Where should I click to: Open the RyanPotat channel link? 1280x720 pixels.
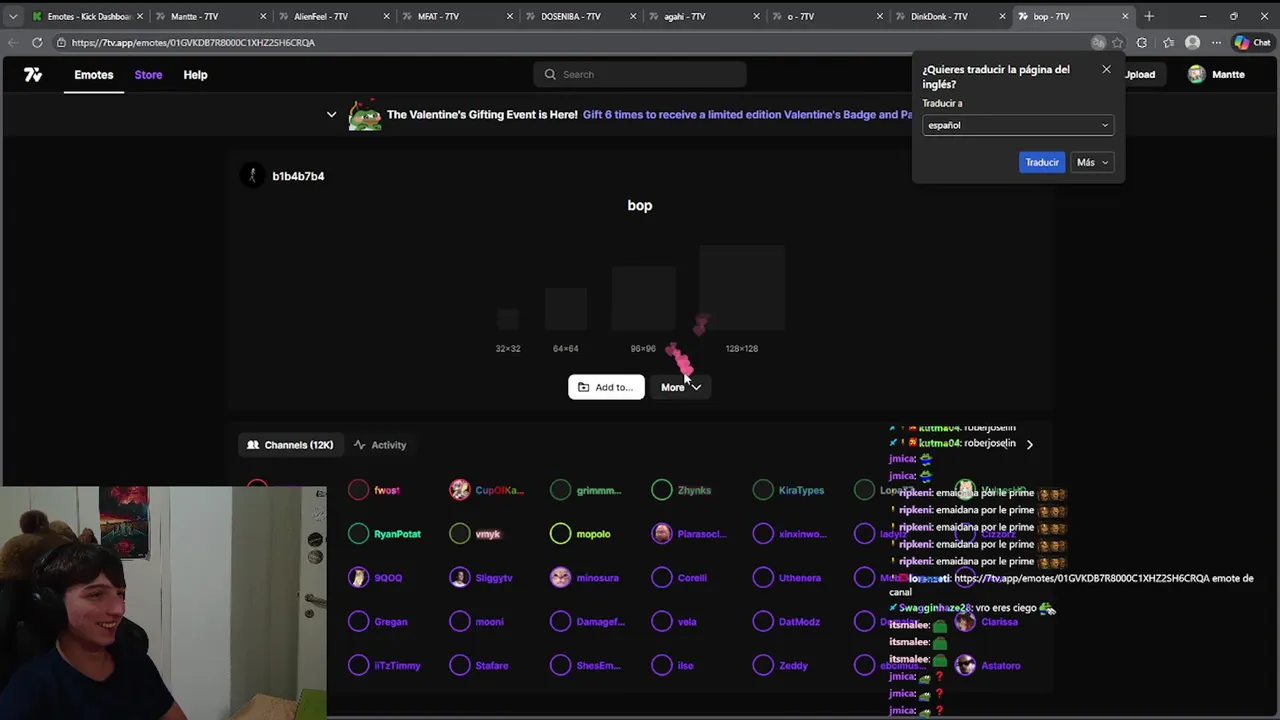(x=397, y=534)
